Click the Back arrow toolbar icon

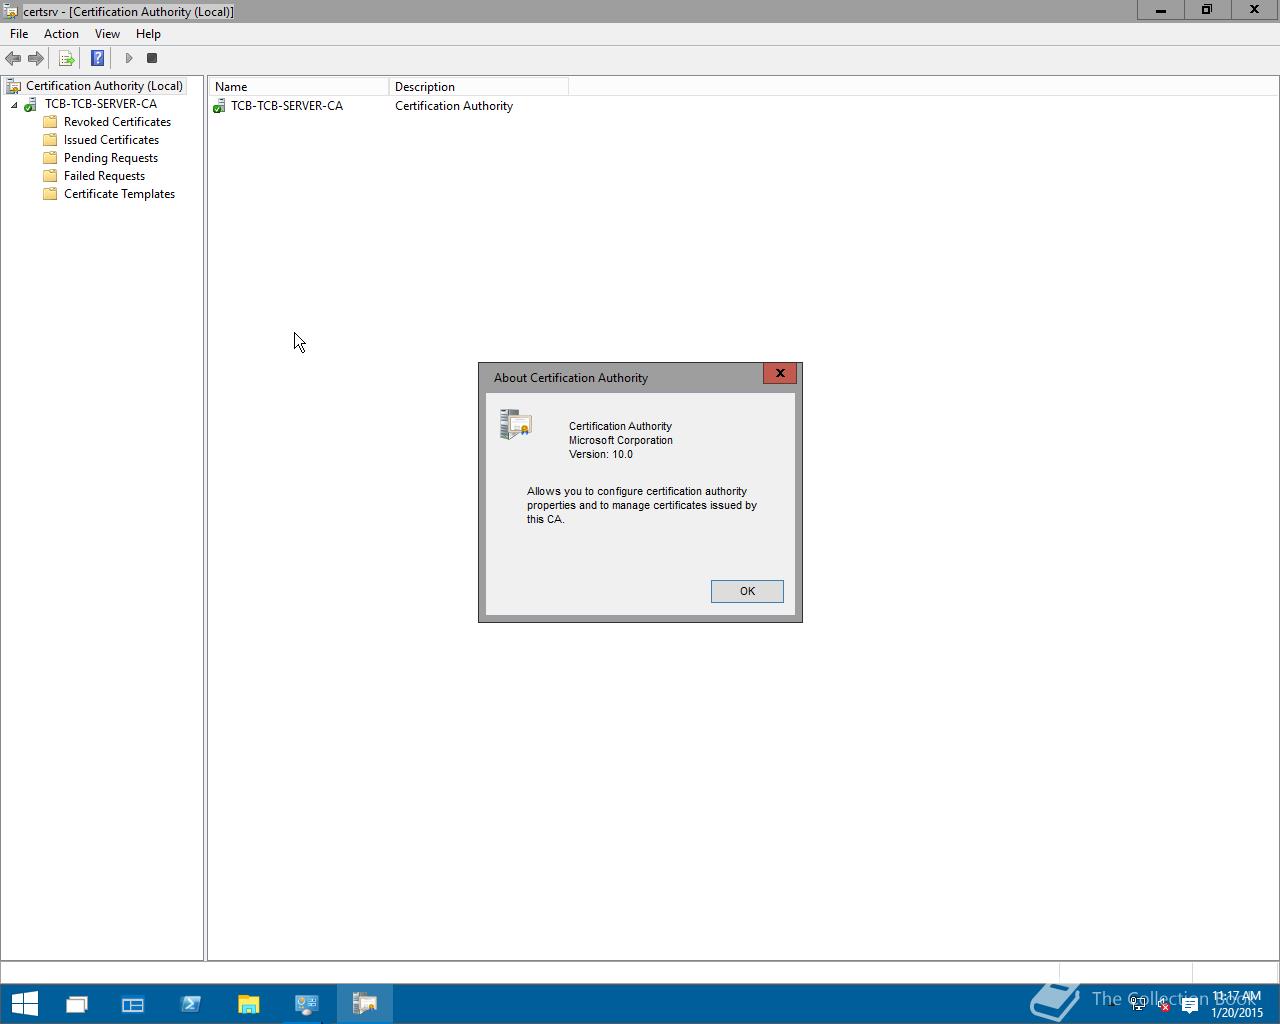click(13, 58)
